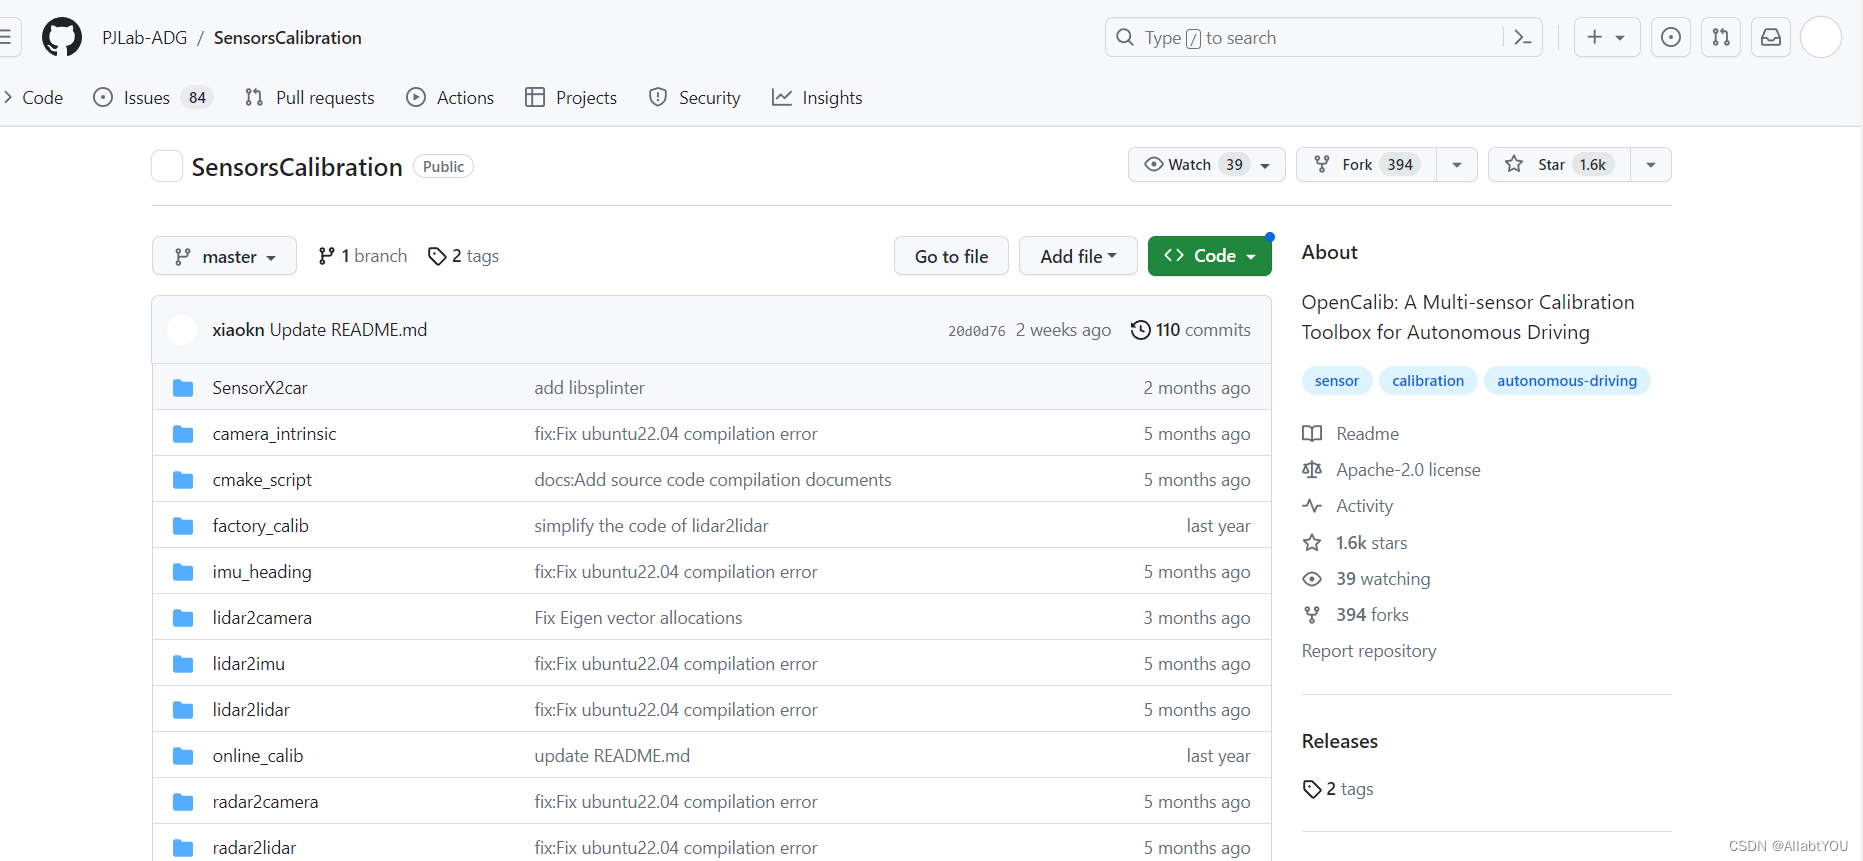Click the radar2lidar folder icon
Viewport: 1863px width, 861px height.
(x=183, y=848)
